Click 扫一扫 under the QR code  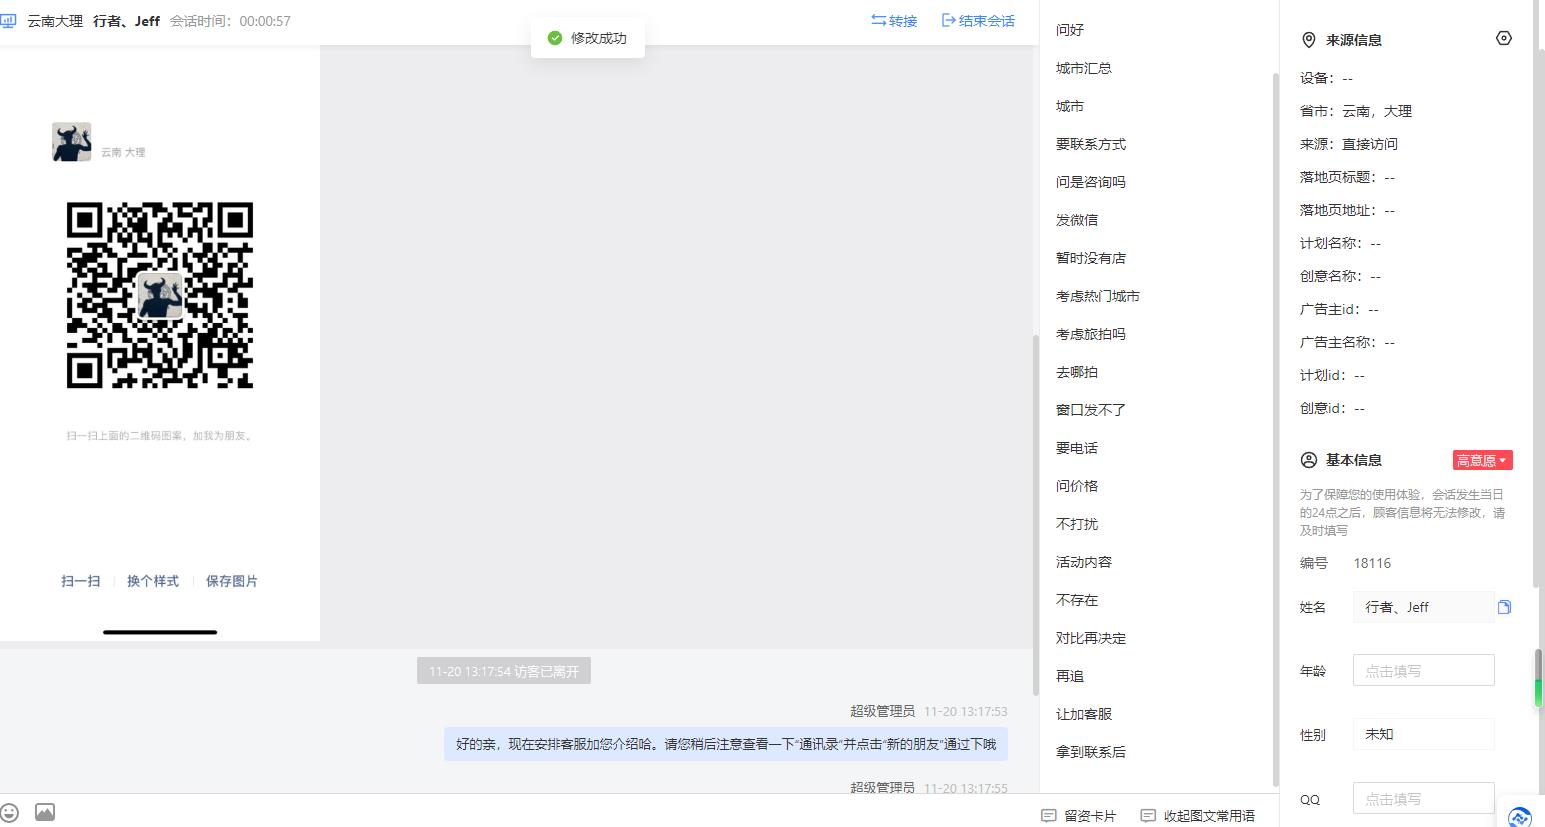pyautogui.click(x=81, y=581)
